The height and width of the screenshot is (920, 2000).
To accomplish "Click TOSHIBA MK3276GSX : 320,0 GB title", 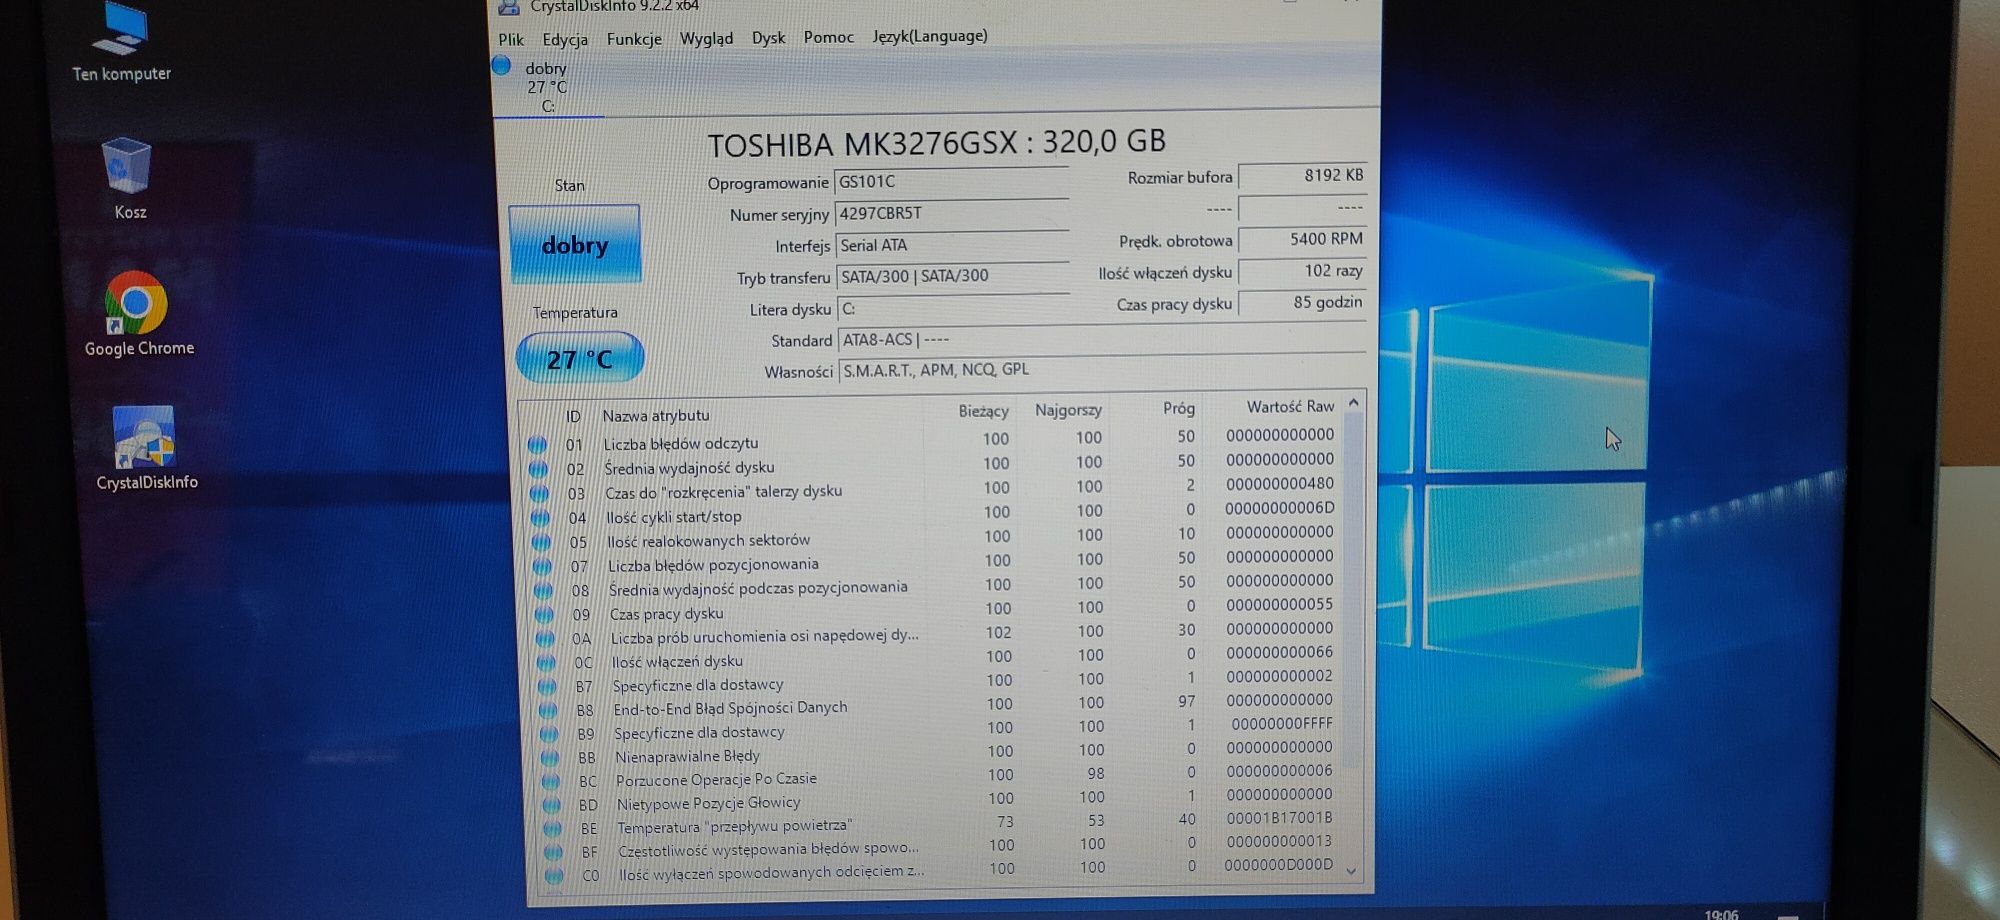I will point(937,143).
